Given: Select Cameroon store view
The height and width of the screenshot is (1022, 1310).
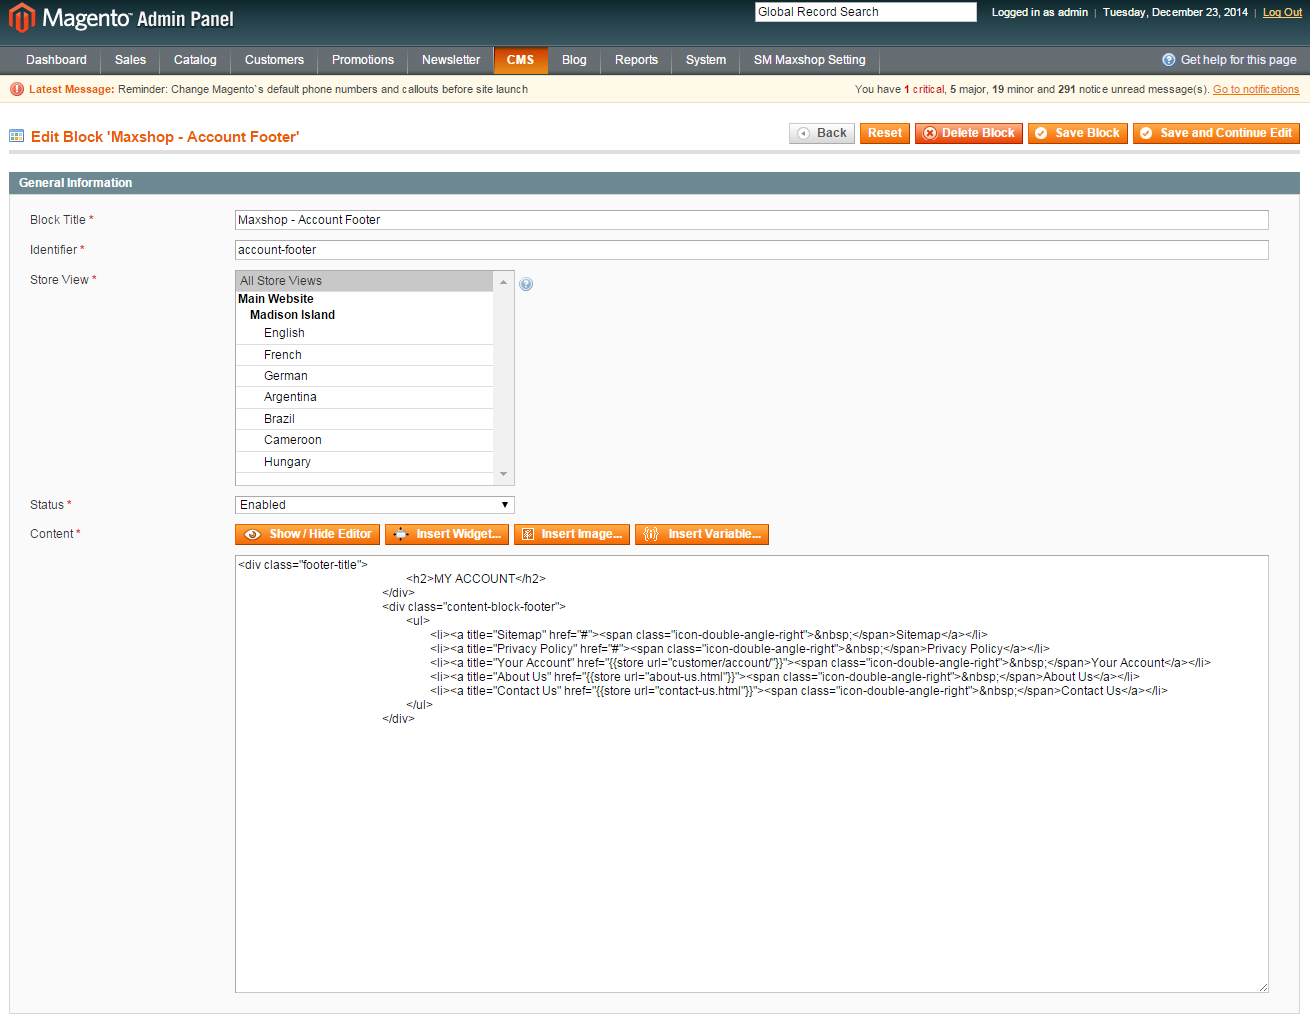Looking at the screenshot, I should 364,440.
